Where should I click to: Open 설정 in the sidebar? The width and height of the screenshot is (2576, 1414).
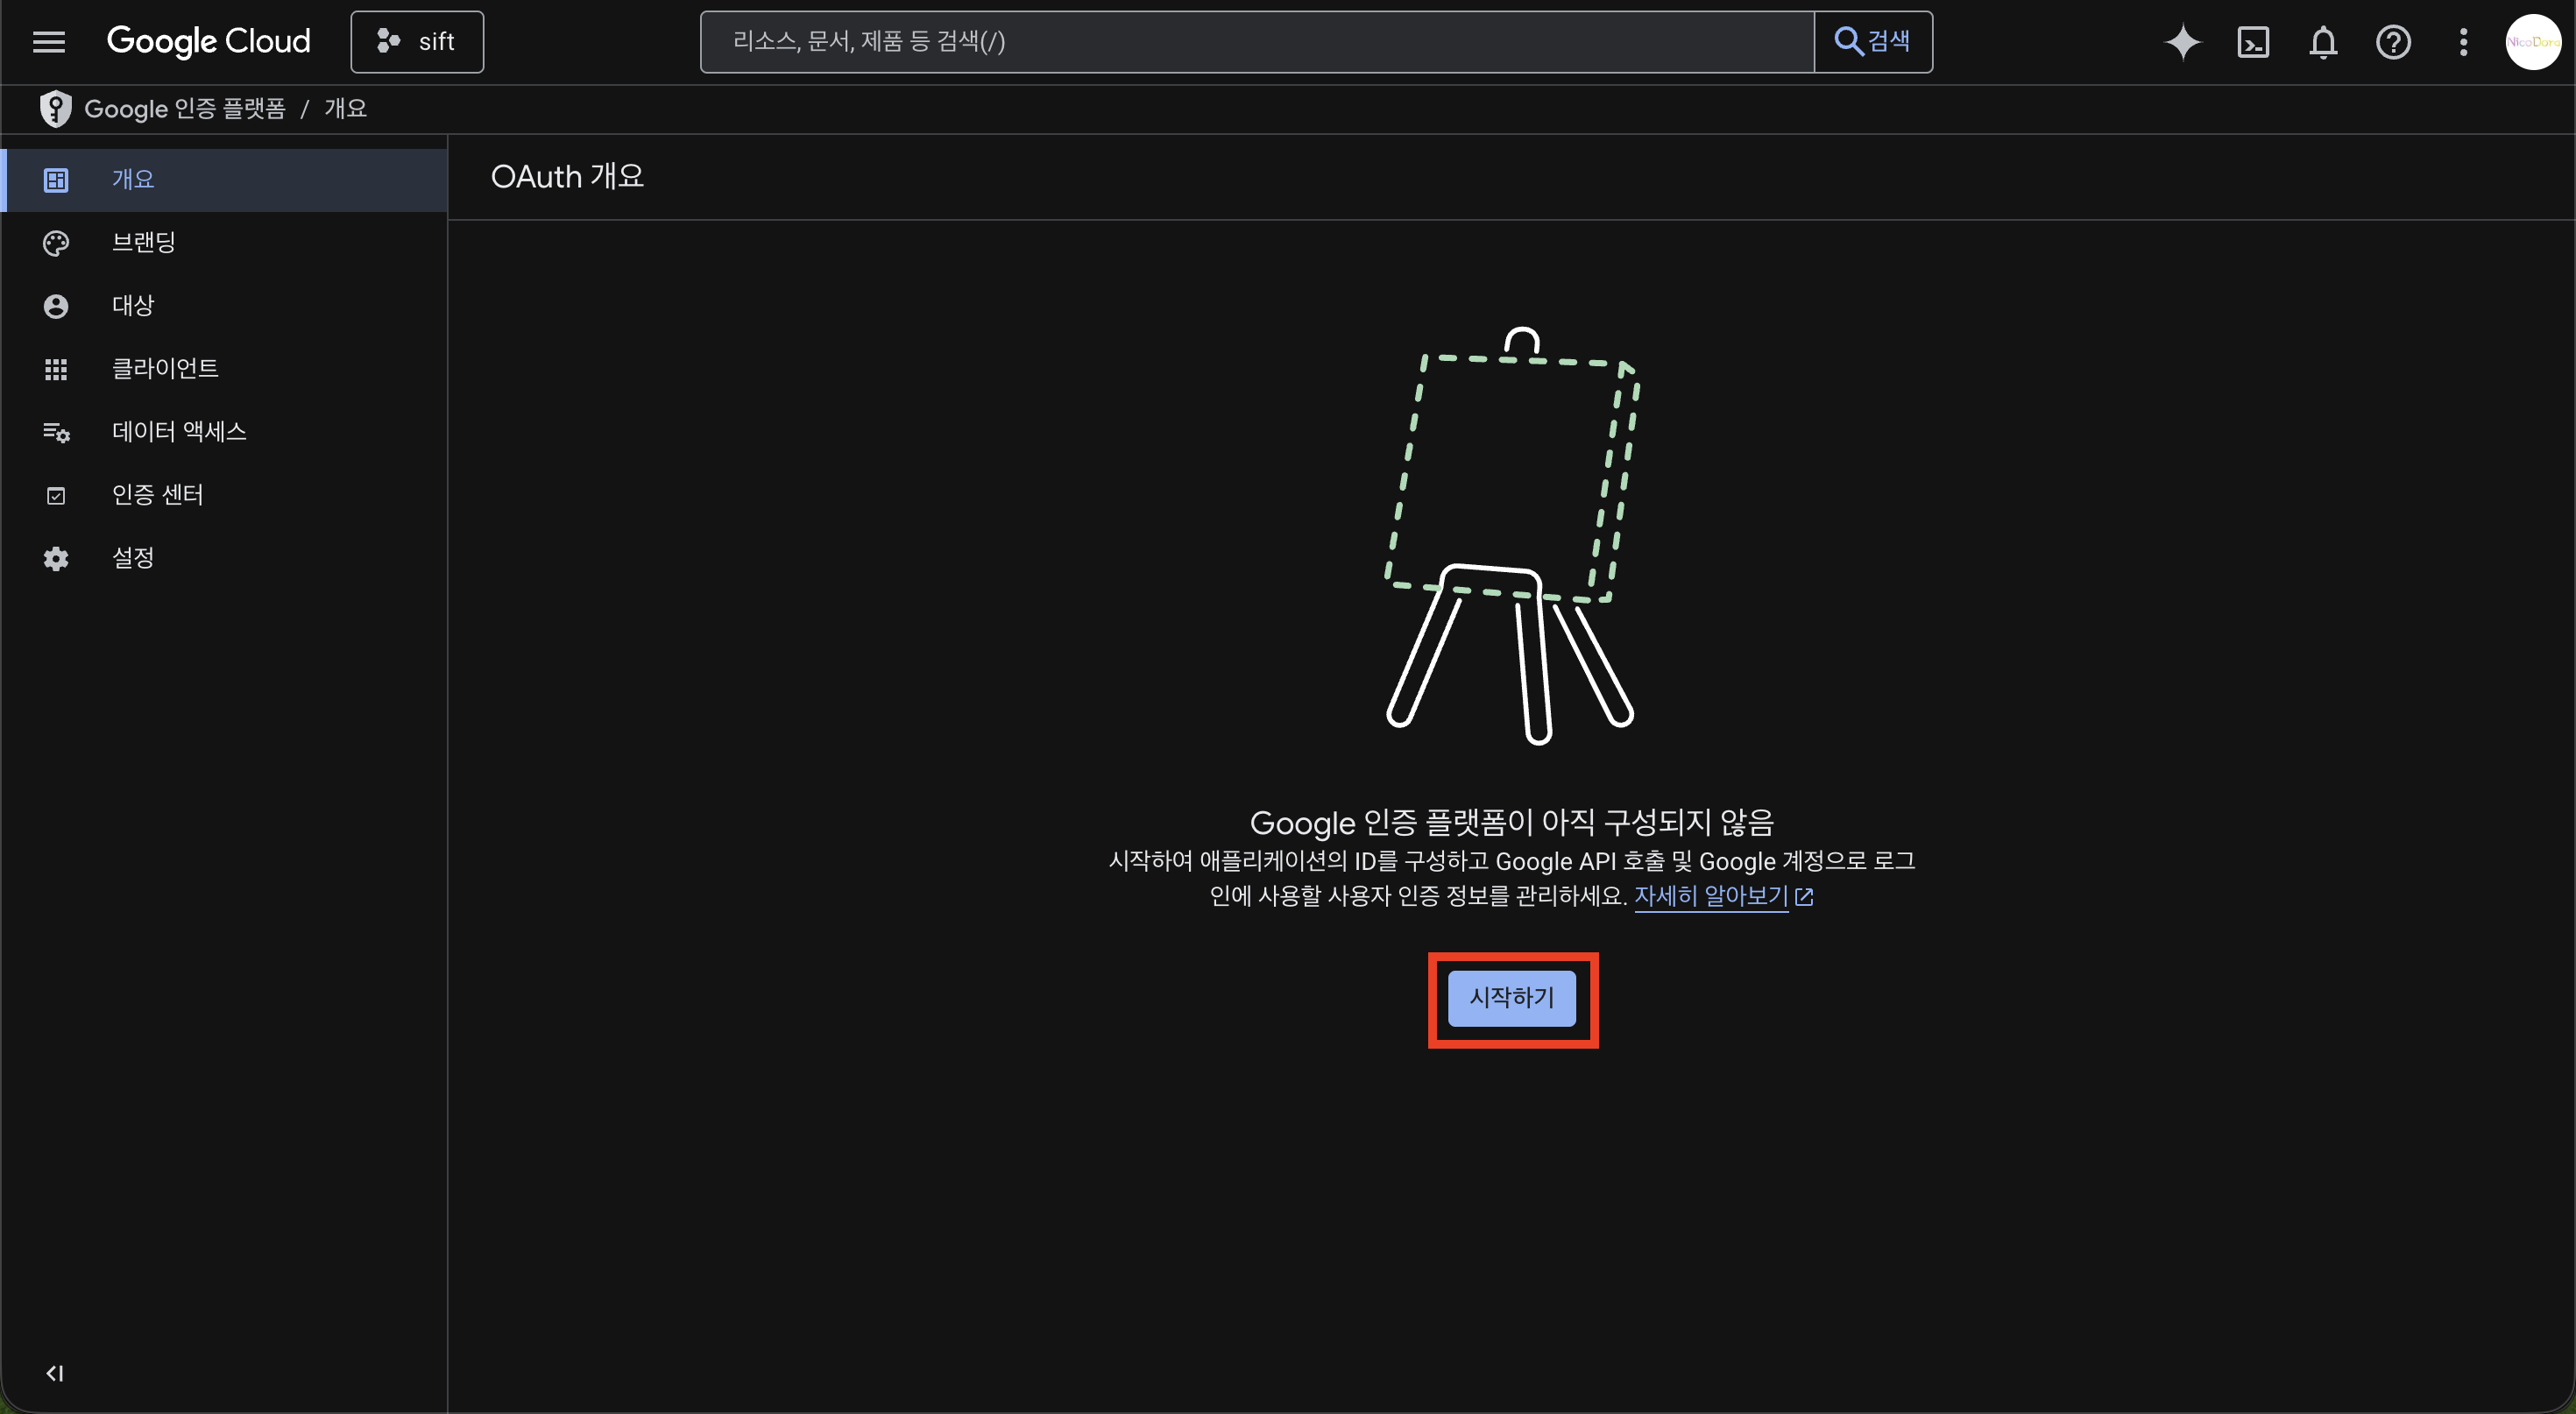coord(133,558)
